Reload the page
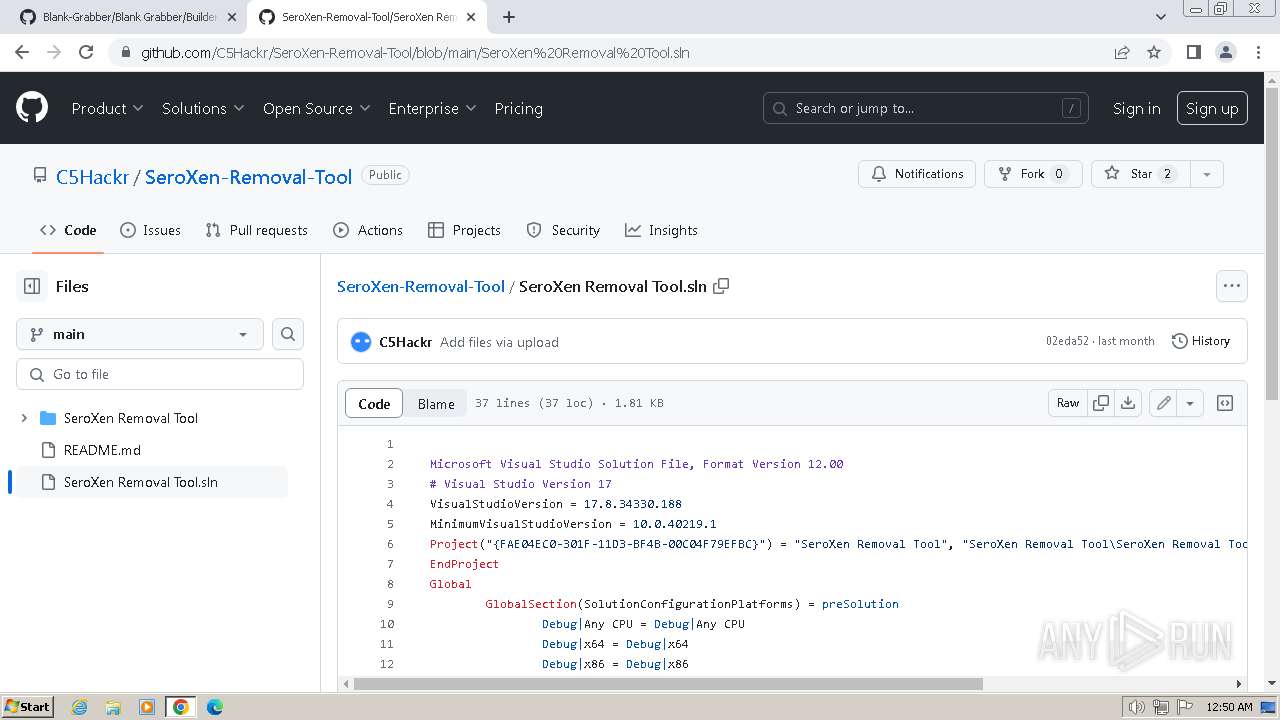This screenshot has width=1280, height=720. (86, 52)
